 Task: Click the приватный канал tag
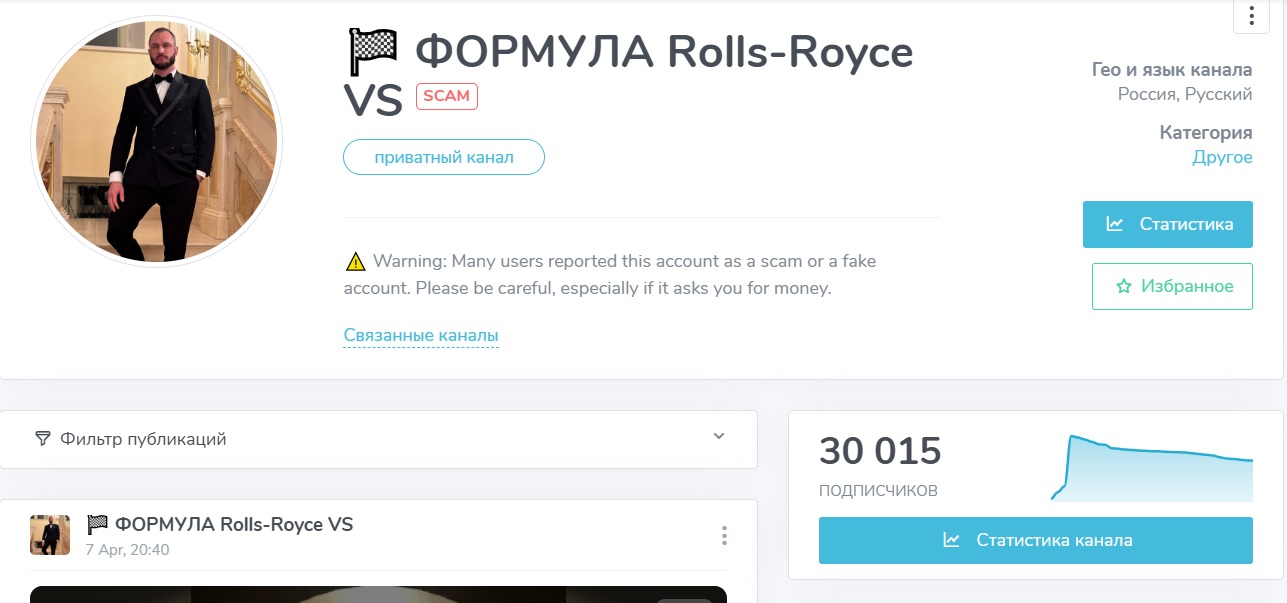(x=444, y=157)
